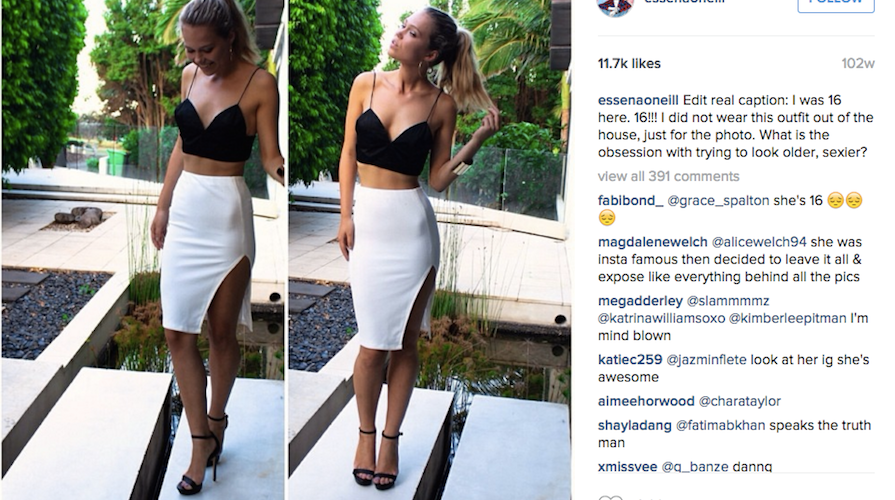
Task: Open the 102w post timestamp
Action: click(x=857, y=63)
